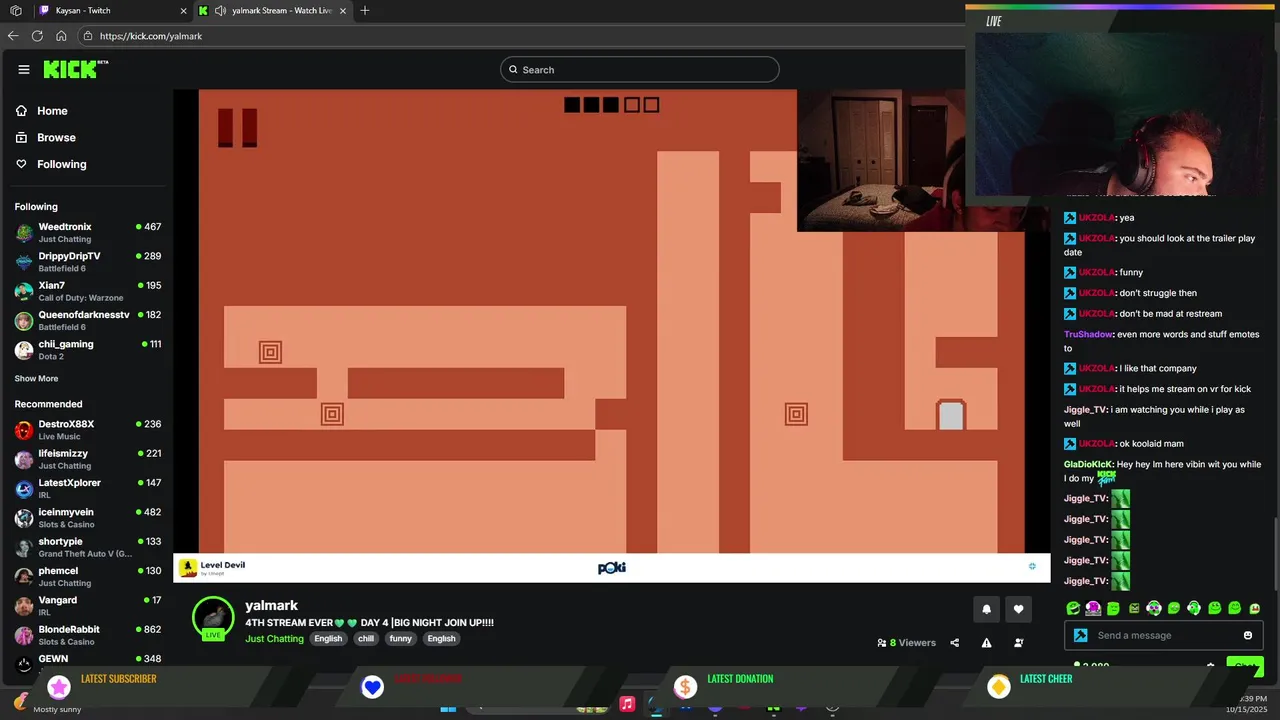Open LatestXplorer recommended channel
1280x720 pixels.
[88, 489]
